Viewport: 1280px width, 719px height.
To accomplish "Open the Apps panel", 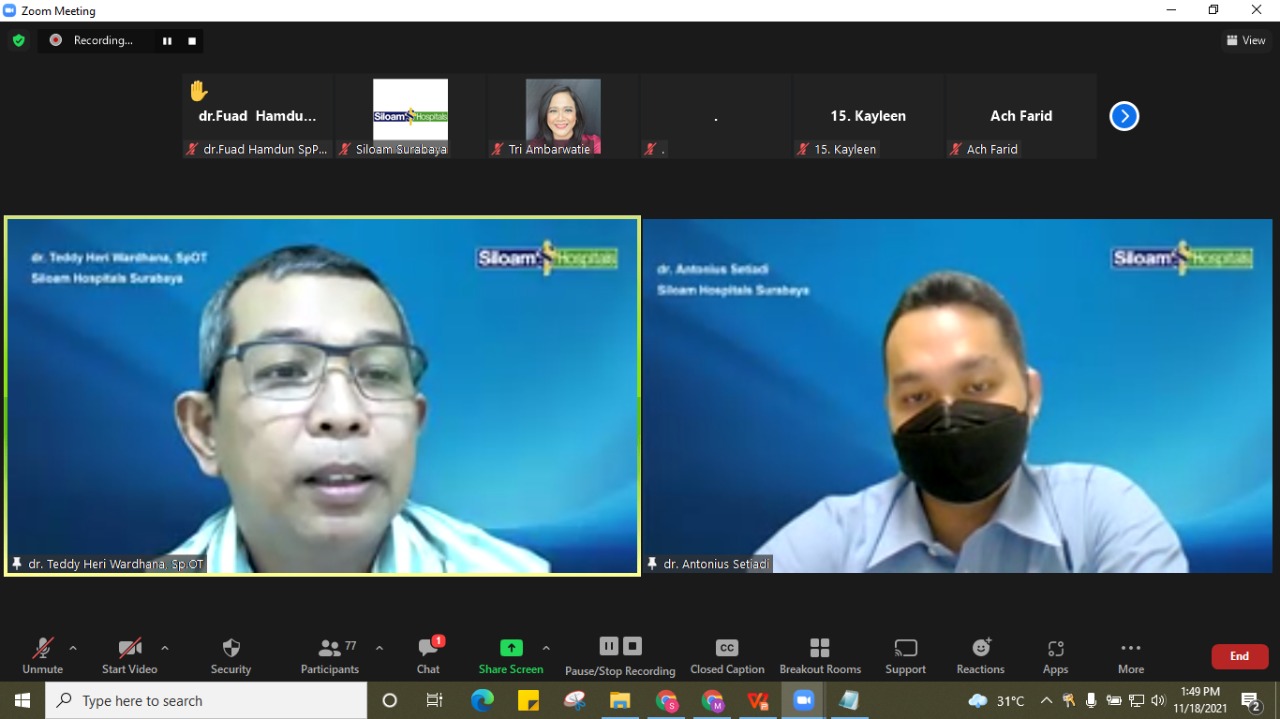I will 1055,655.
